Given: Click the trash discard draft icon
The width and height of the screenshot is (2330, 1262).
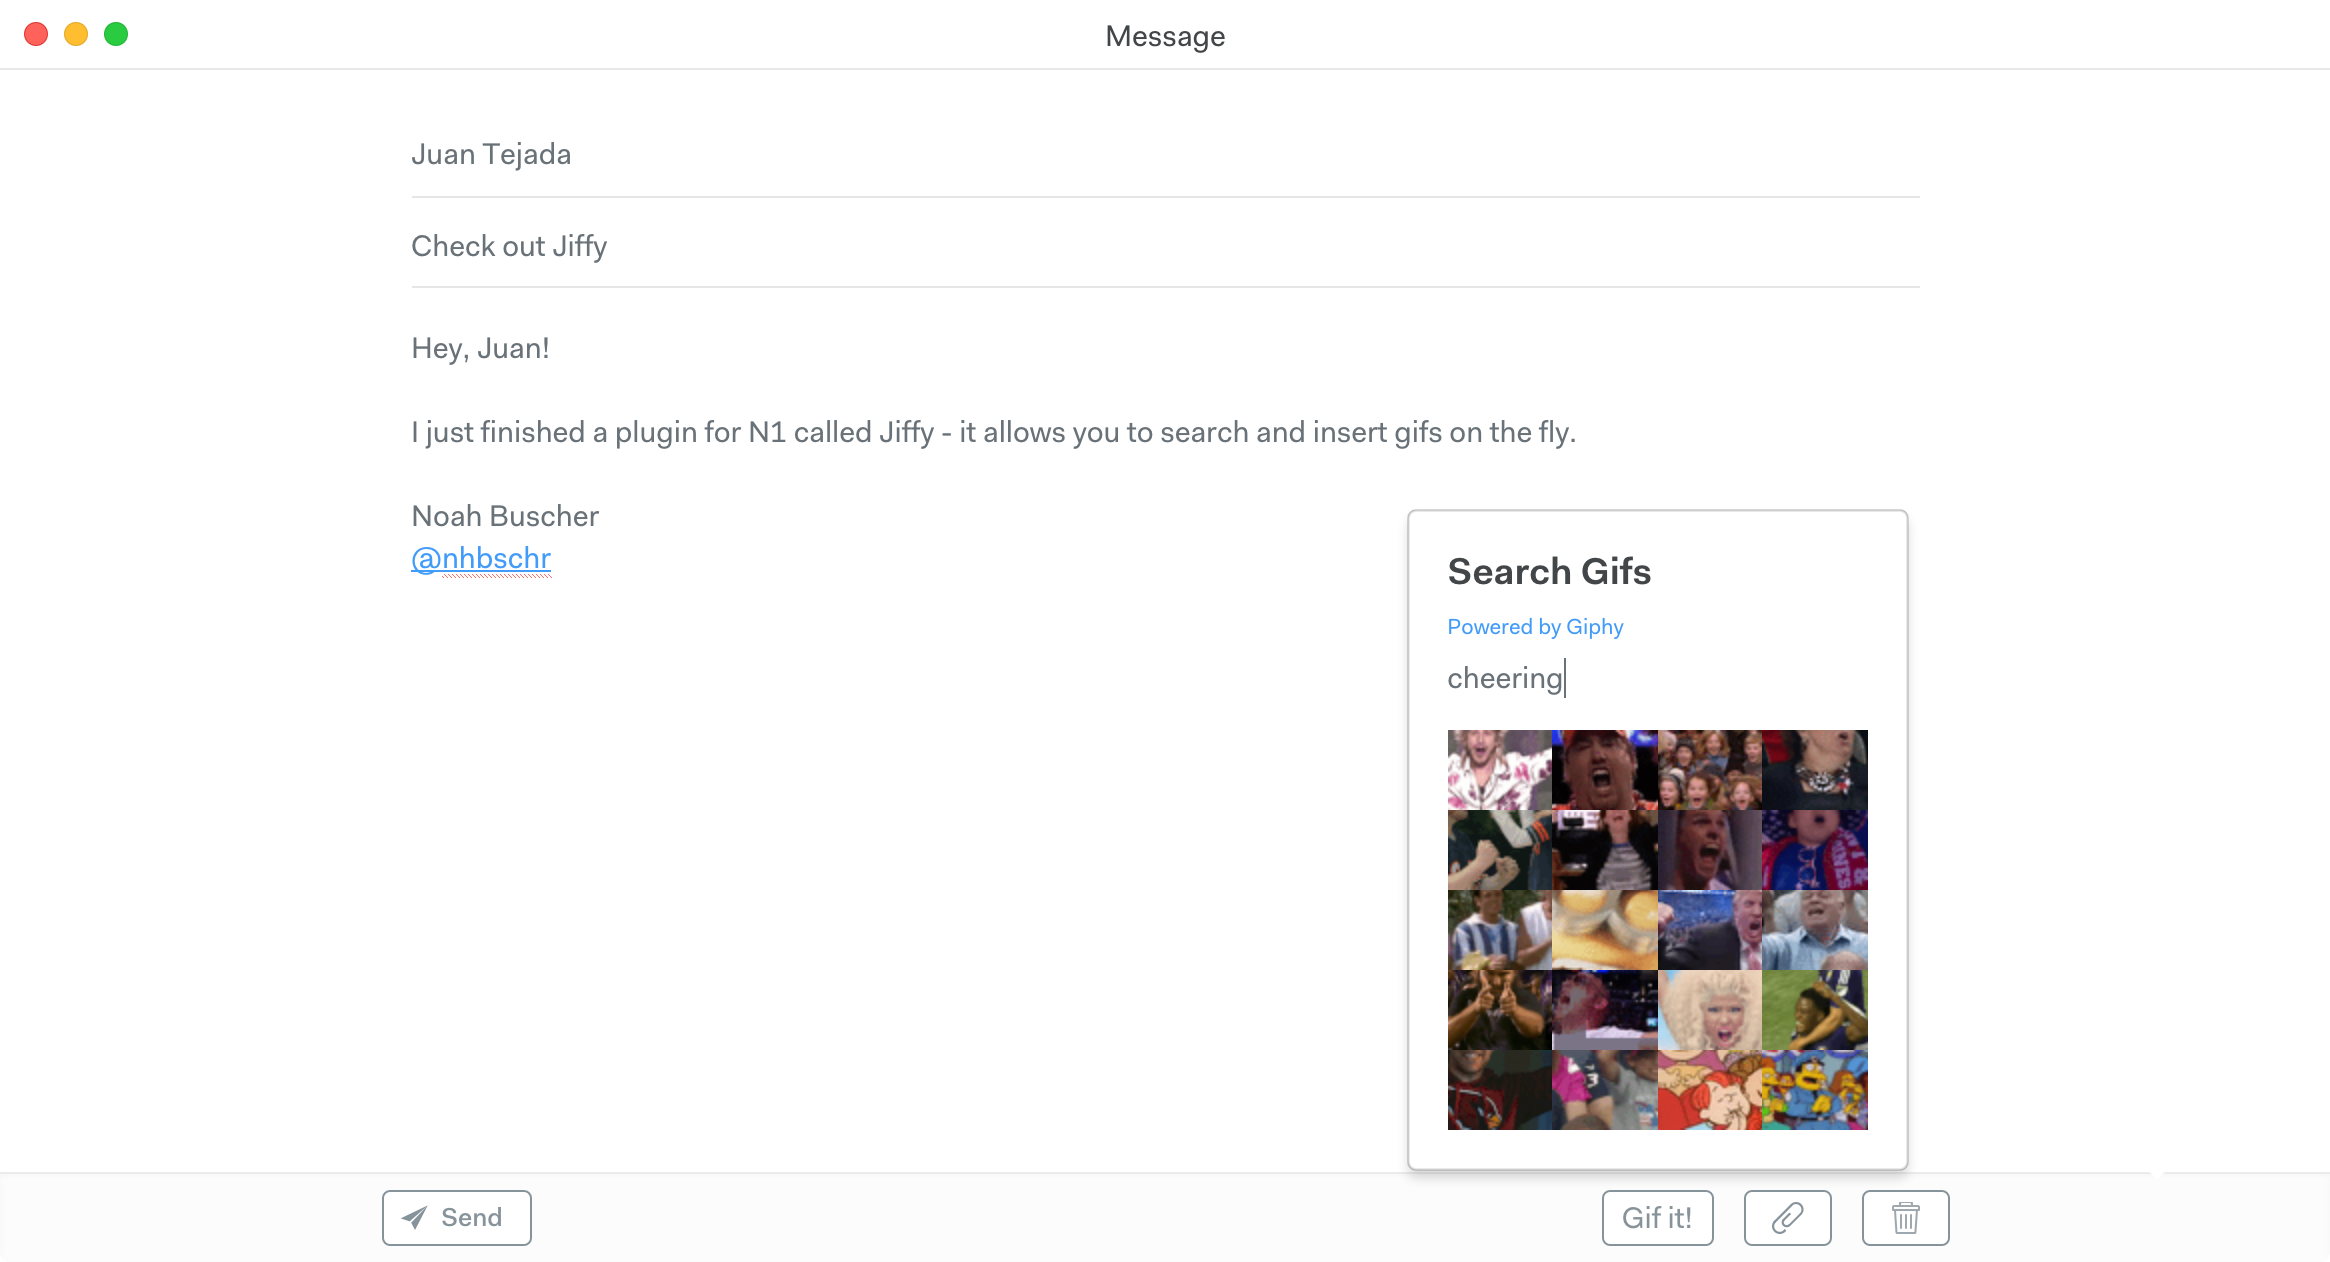Looking at the screenshot, I should 1905,1217.
